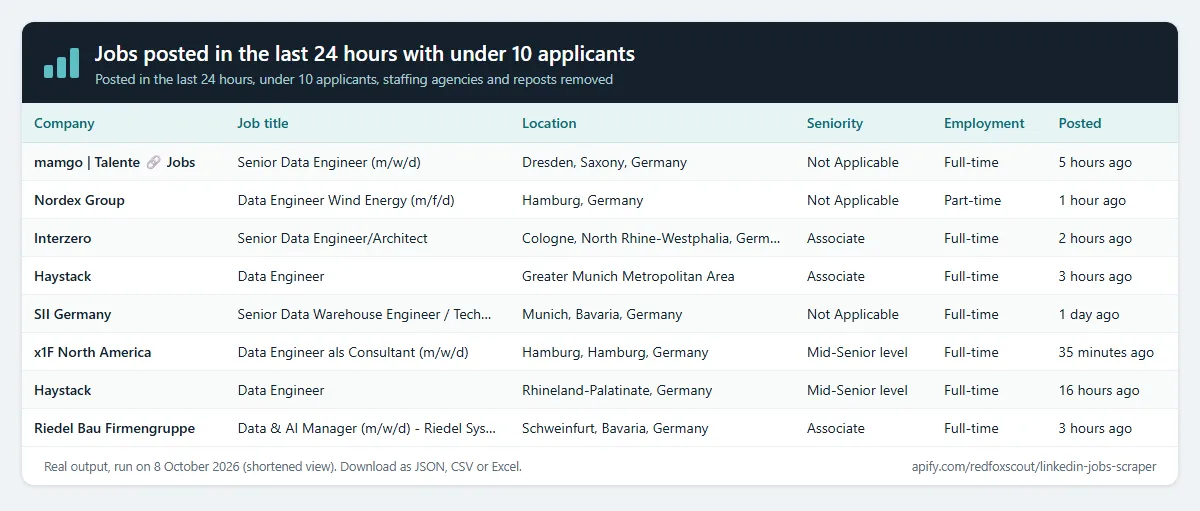Screen dimensions: 1200x511
Task: Click Associate seniority in the Interzero row
Action: (x=836, y=238)
